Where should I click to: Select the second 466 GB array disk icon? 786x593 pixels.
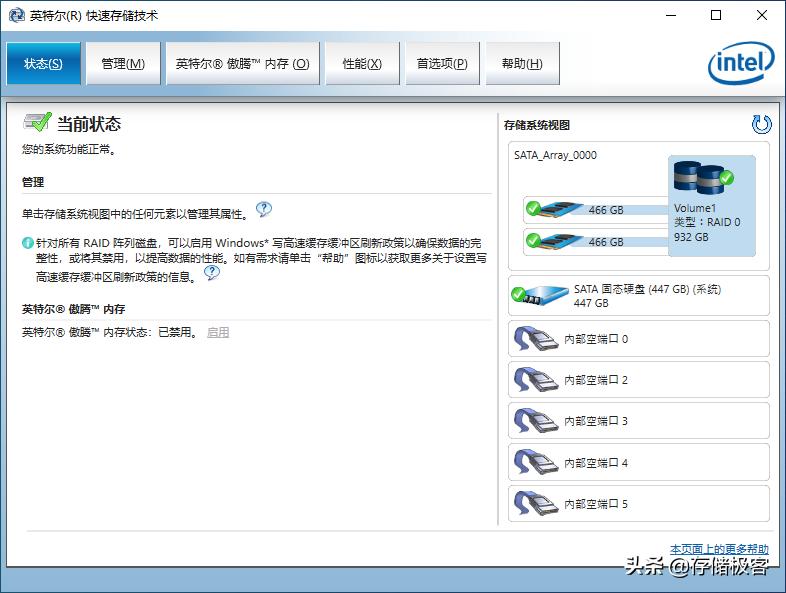pos(553,241)
